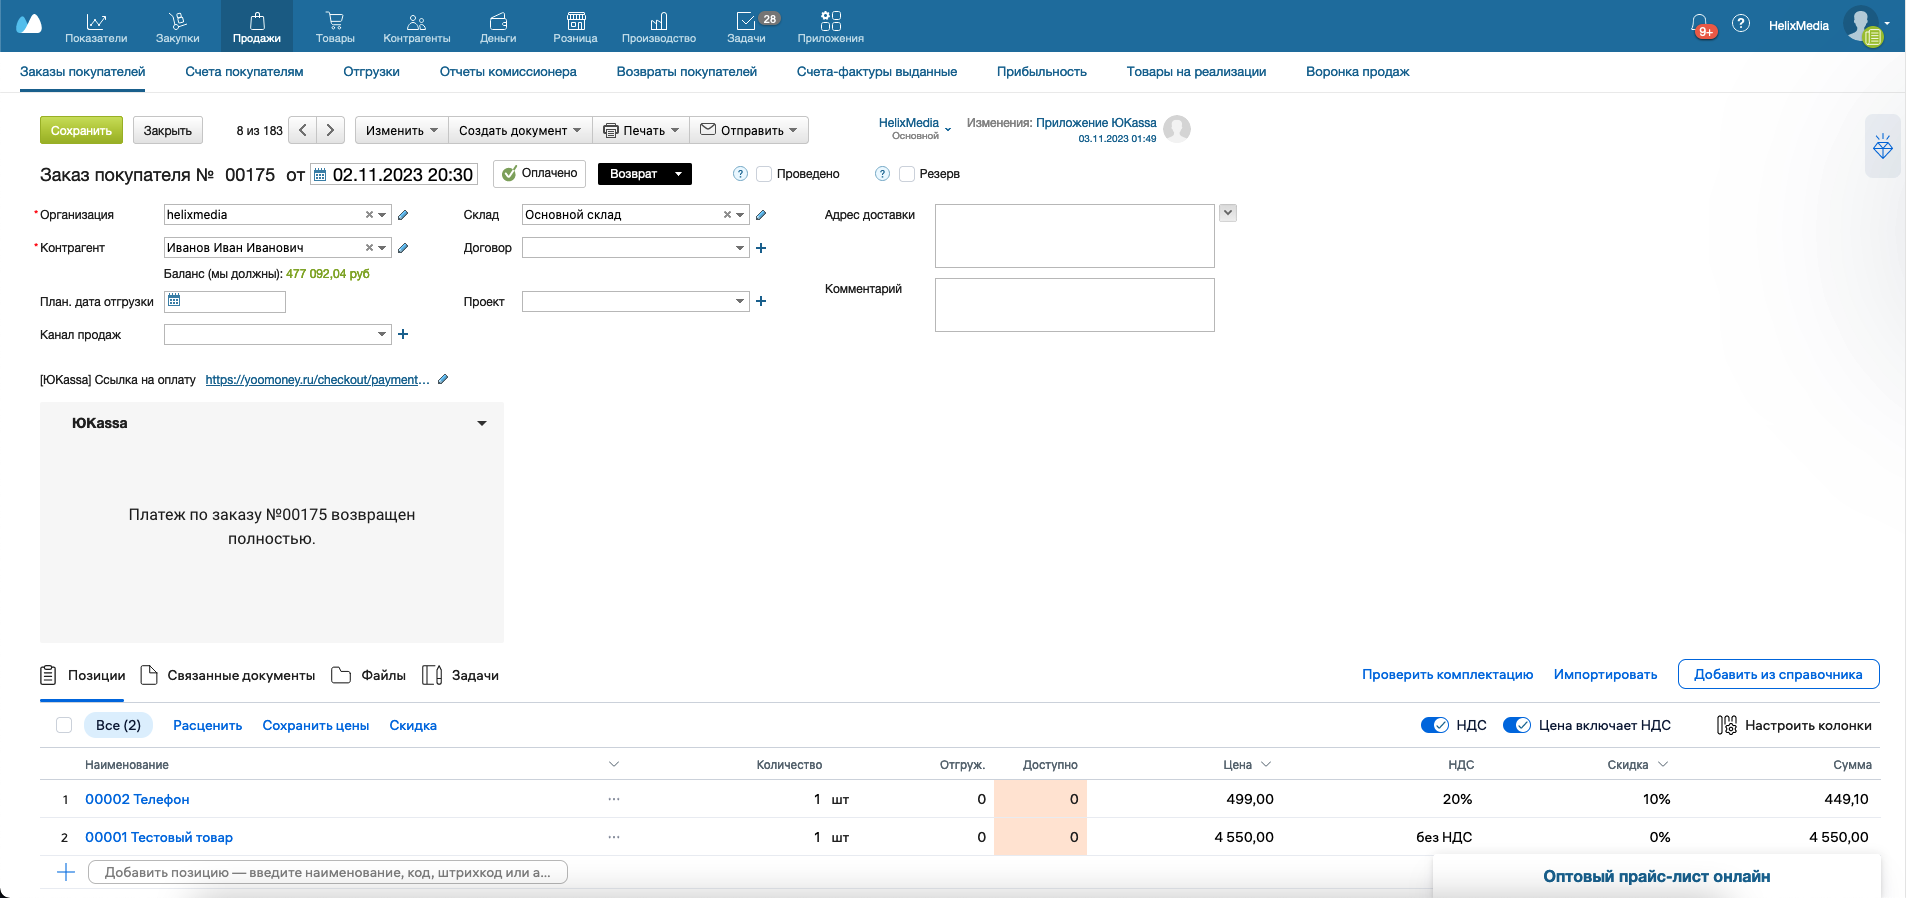Image resolution: width=1906 pixels, height=898 pixels.
Task: Click the Импортировать link
Action: (x=1605, y=675)
